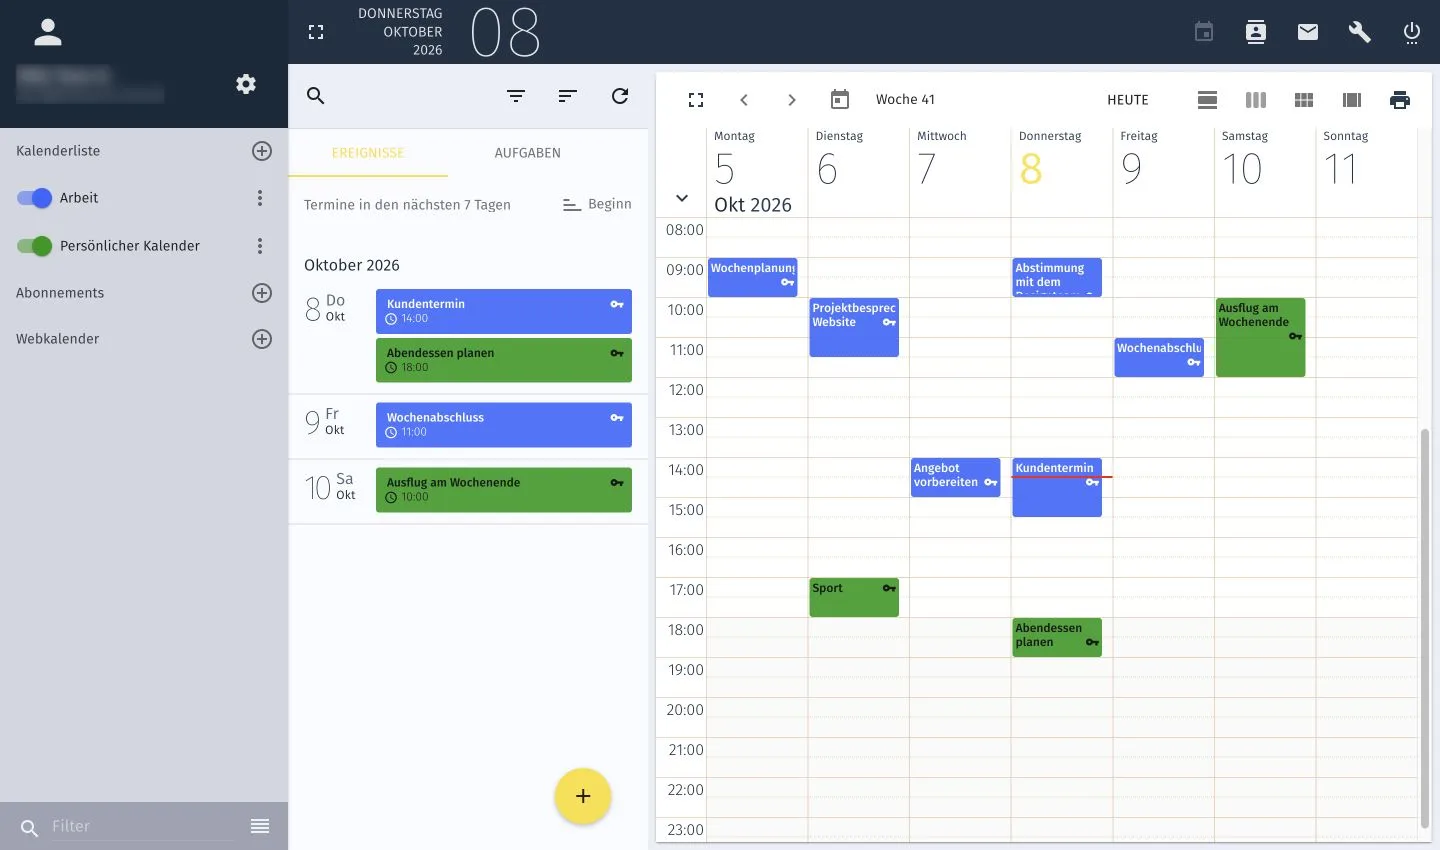The height and width of the screenshot is (850, 1440).
Task: Open Kundentermin in the events list
Action: click(504, 311)
